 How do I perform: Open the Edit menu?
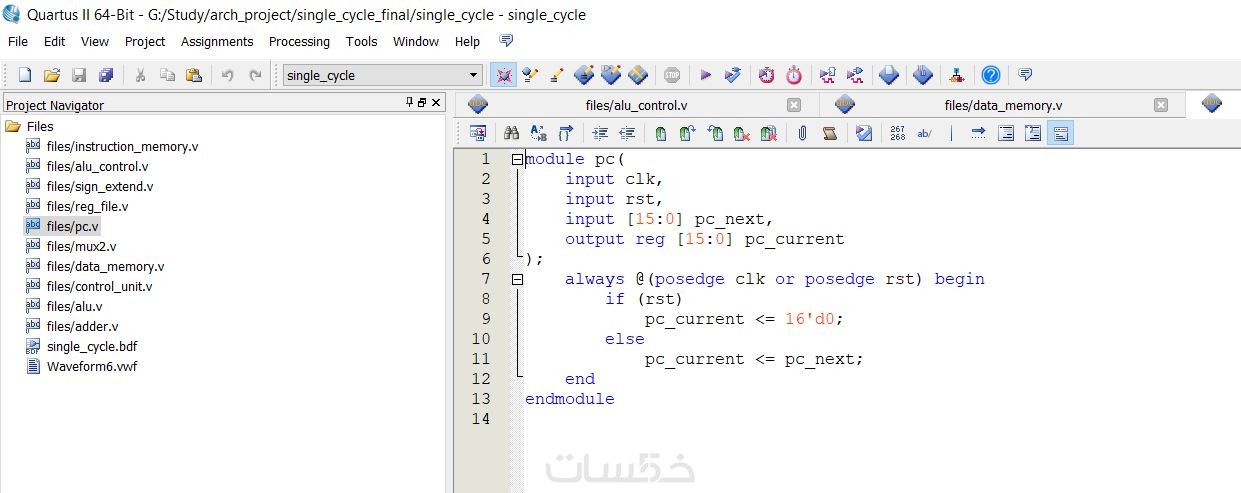coord(54,41)
